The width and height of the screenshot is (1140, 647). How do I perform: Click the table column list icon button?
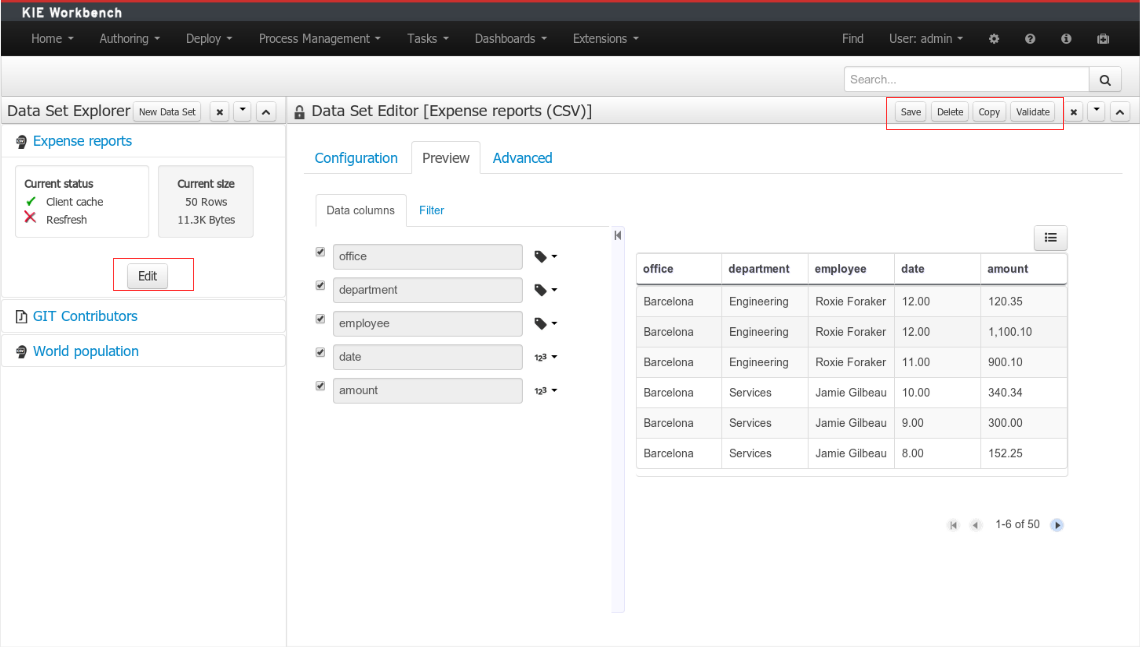(x=1050, y=238)
